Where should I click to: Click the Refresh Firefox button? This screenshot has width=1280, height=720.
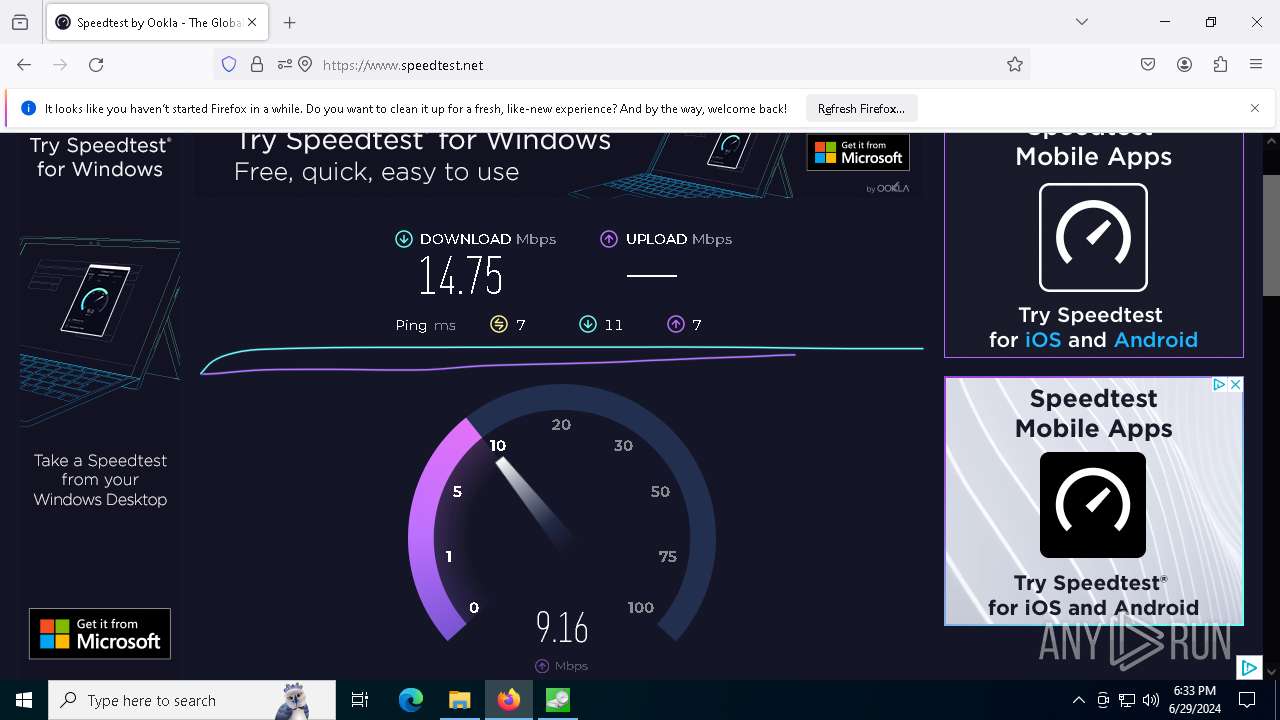point(861,109)
